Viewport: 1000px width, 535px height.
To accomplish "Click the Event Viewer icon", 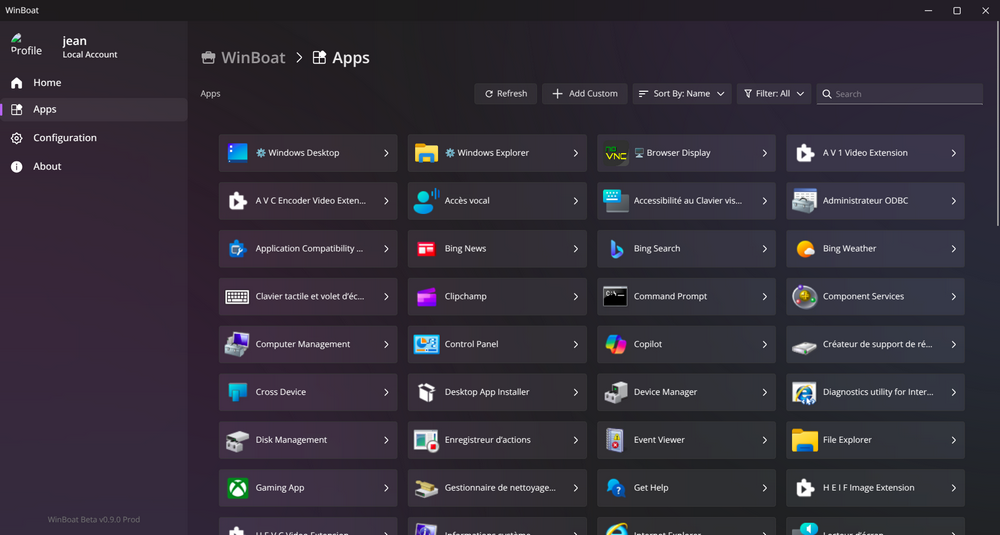I will 615,440.
